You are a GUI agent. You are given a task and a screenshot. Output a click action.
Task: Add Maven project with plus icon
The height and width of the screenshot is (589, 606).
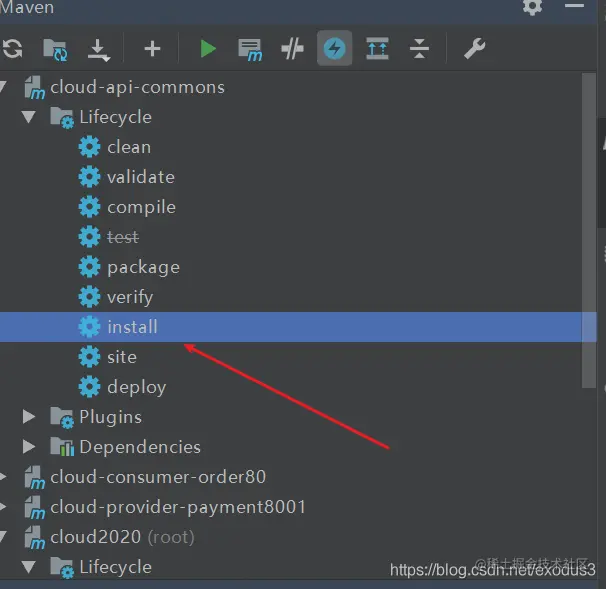[152, 49]
